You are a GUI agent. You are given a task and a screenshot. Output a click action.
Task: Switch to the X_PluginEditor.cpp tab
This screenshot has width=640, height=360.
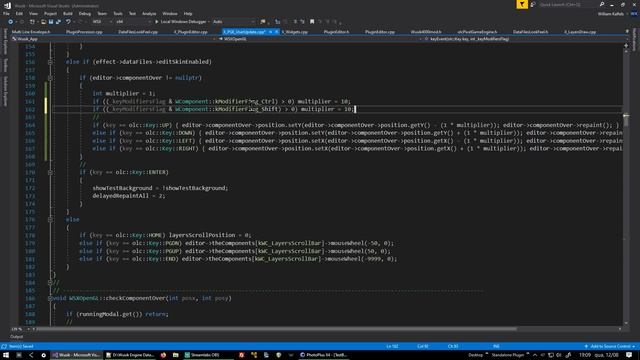coord(191,32)
